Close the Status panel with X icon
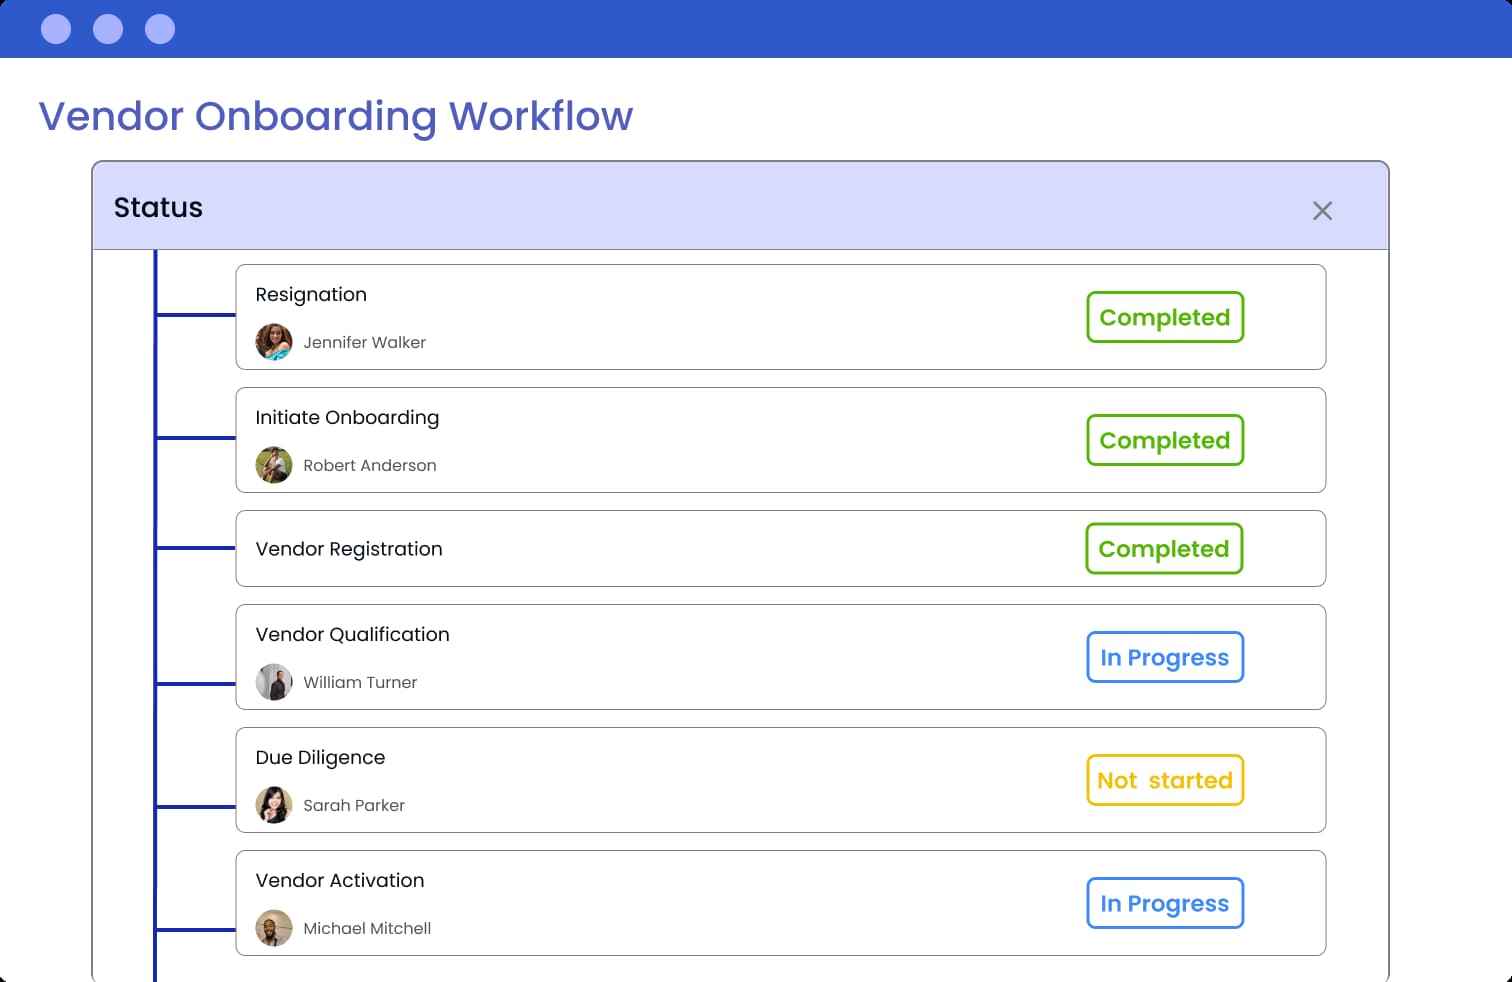 [x=1322, y=211]
